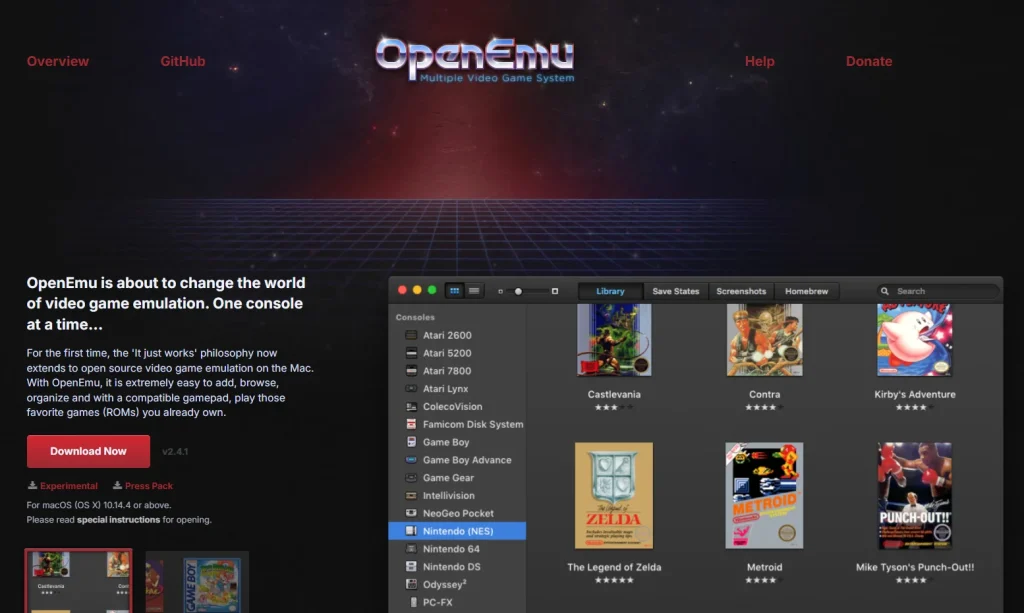Switch to grid view mode
Image resolution: width=1024 pixels, height=613 pixels.
pos(454,290)
